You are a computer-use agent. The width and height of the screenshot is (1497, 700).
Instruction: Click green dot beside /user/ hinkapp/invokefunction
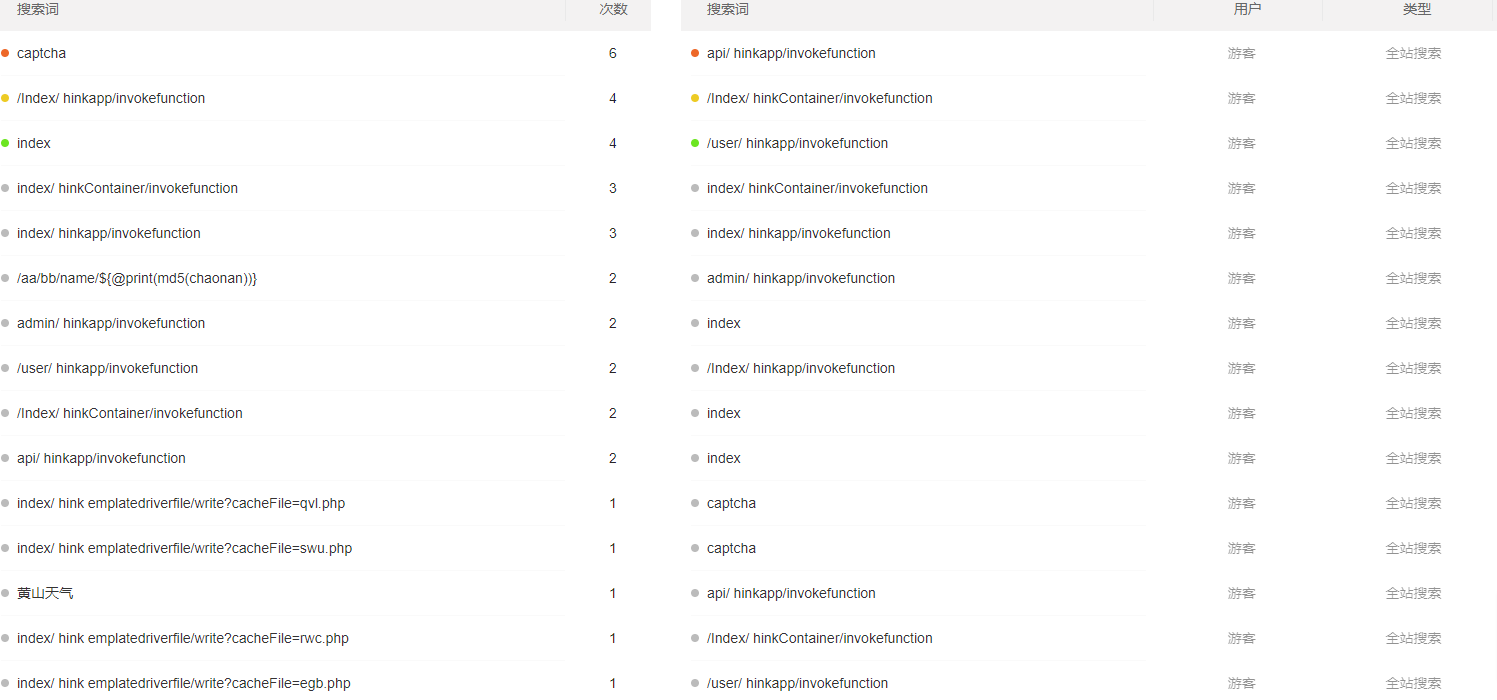695,143
